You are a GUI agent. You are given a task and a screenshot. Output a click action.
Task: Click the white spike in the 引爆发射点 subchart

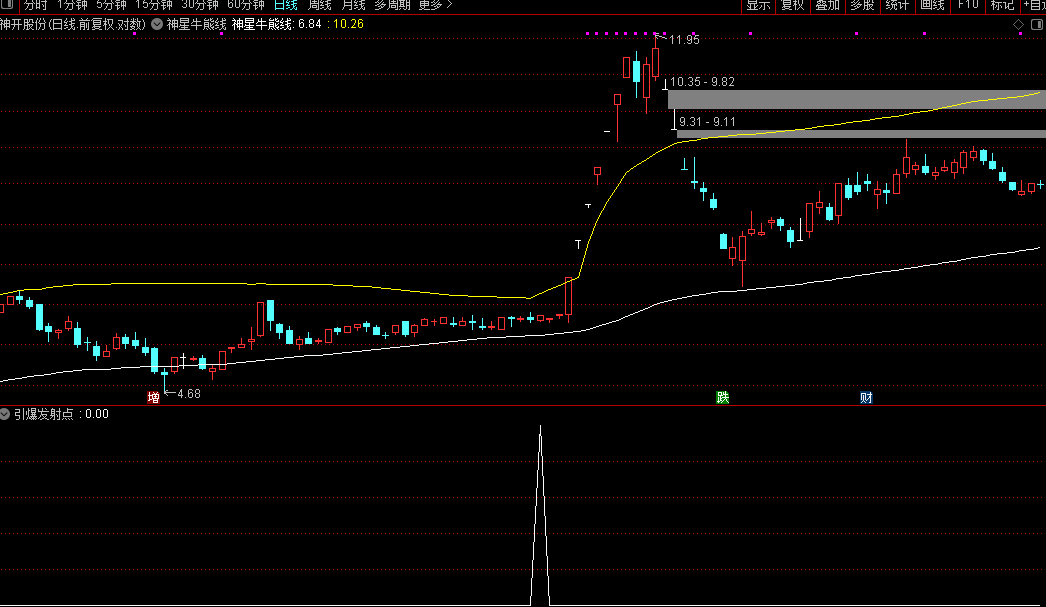540,515
